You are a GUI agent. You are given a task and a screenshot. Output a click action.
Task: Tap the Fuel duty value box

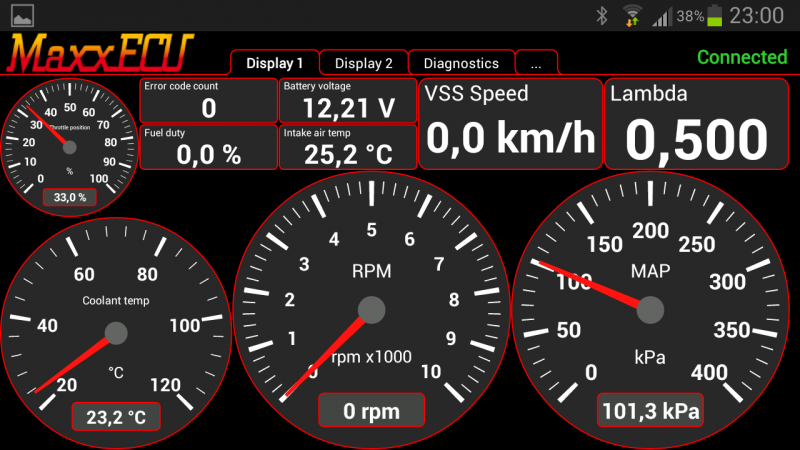click(x=208, y=146)
